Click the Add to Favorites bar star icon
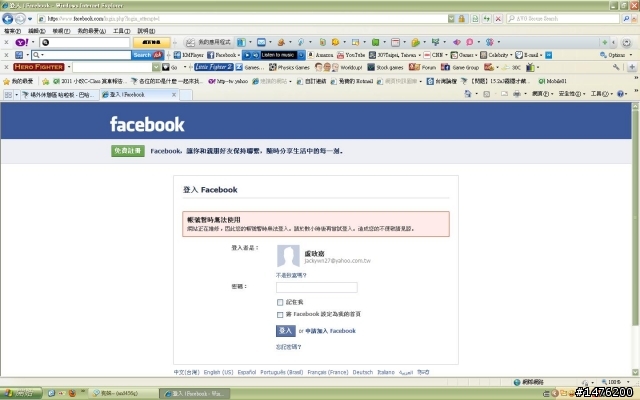This screenshot has width=640, height=400. 45,81
